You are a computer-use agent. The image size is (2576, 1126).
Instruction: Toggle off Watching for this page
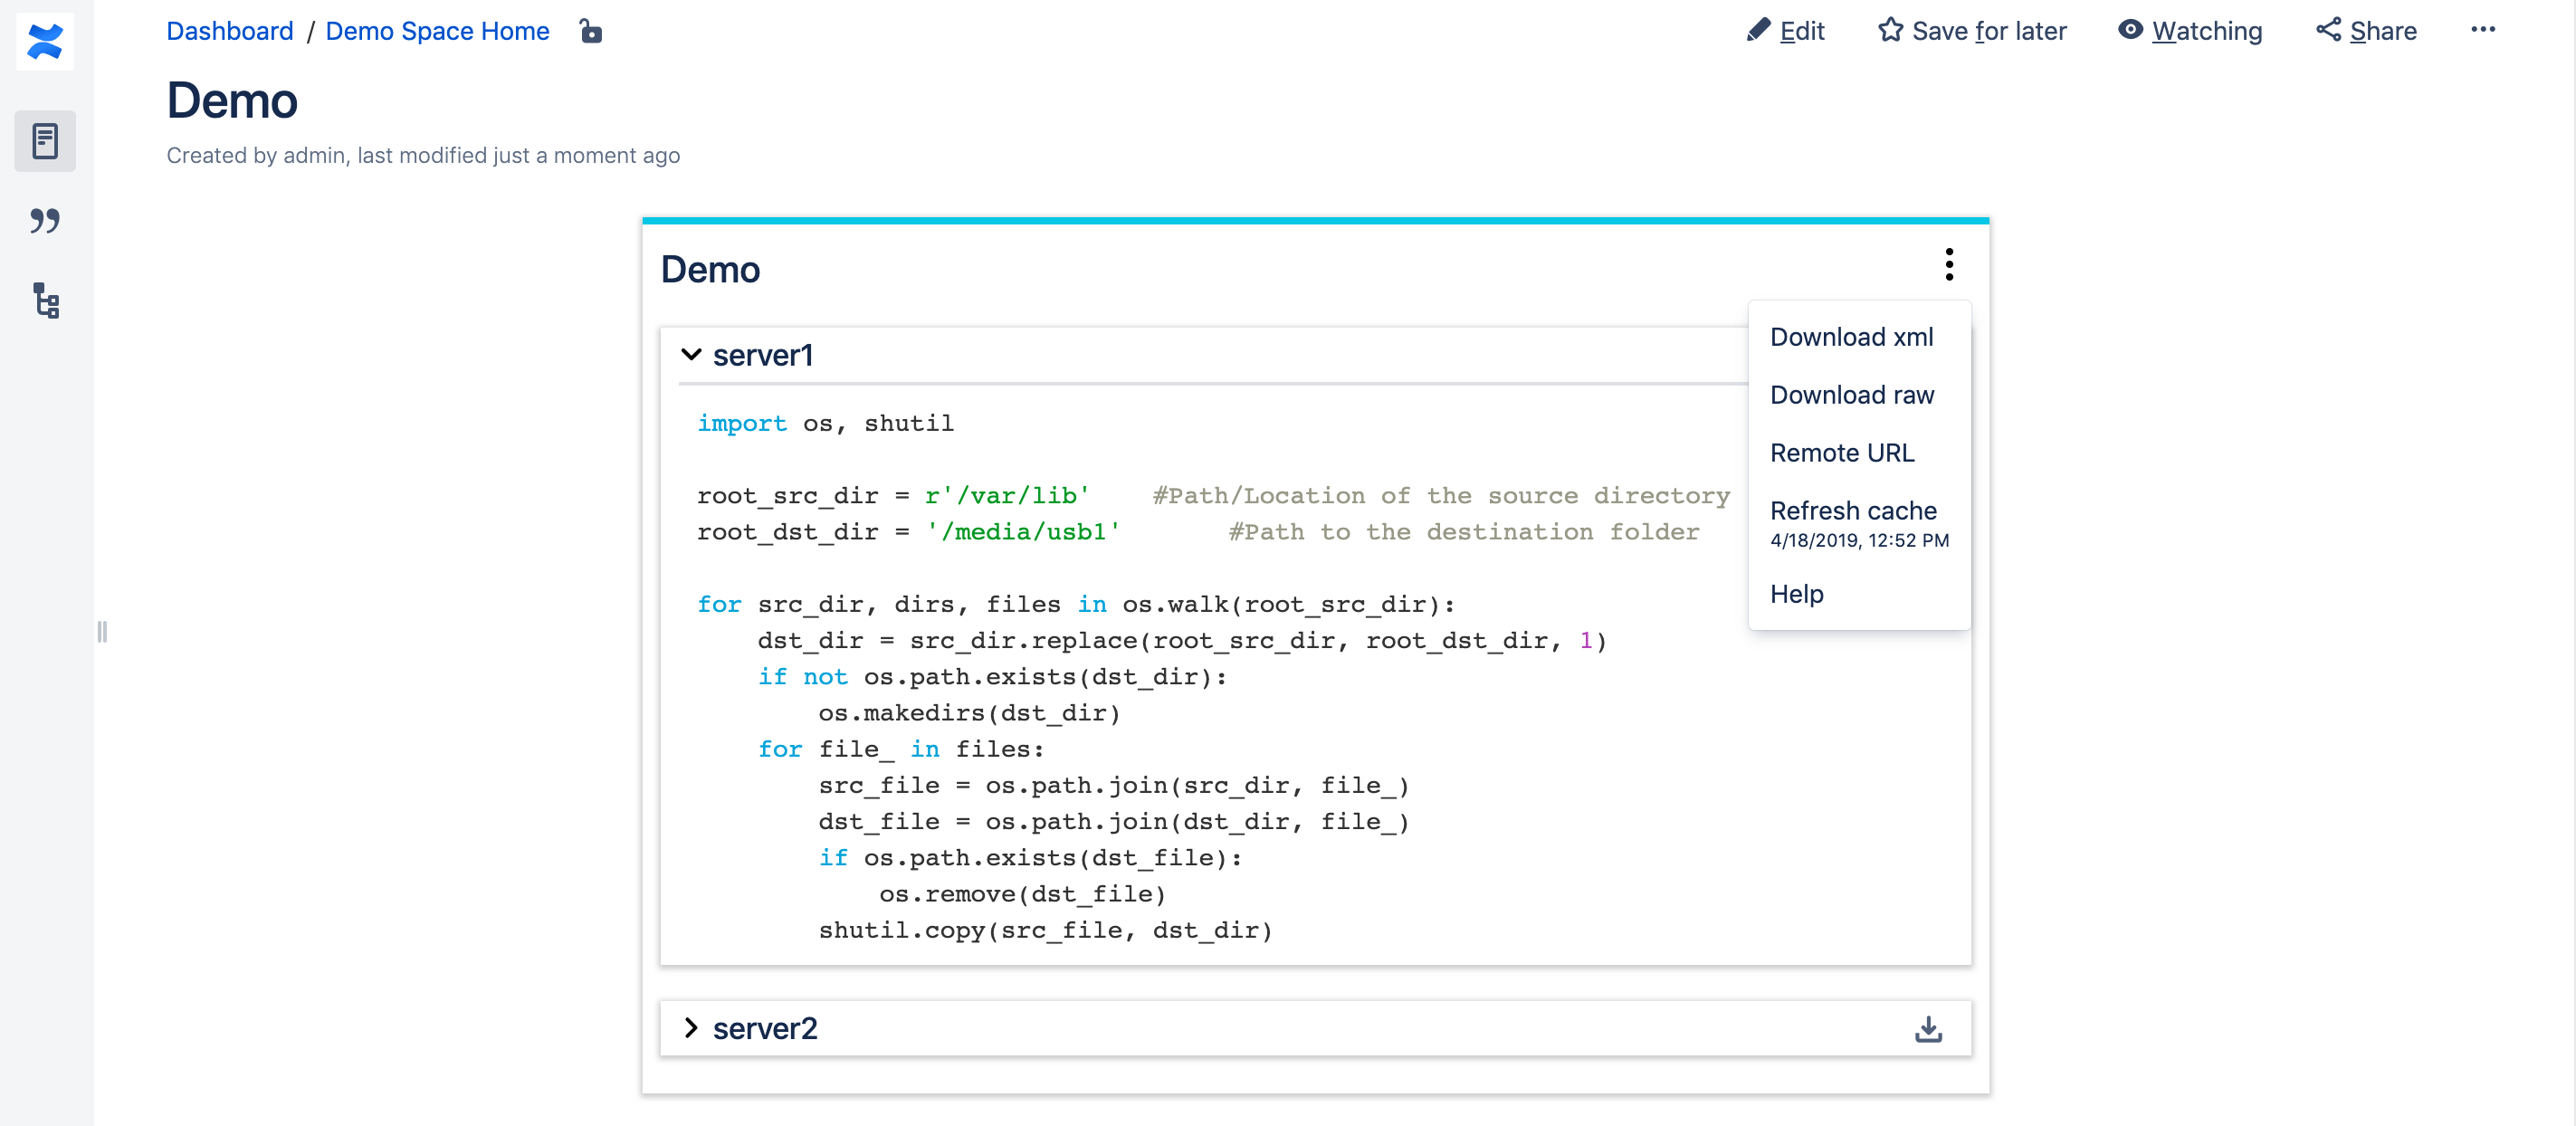(x=2130, y=30)
